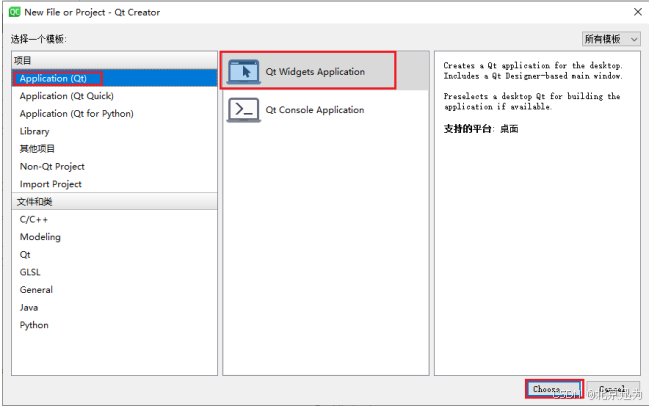The height and width of the screenshot is (406, 649).
Task: Click the Cancel button
Action: (x=613, y=389)
